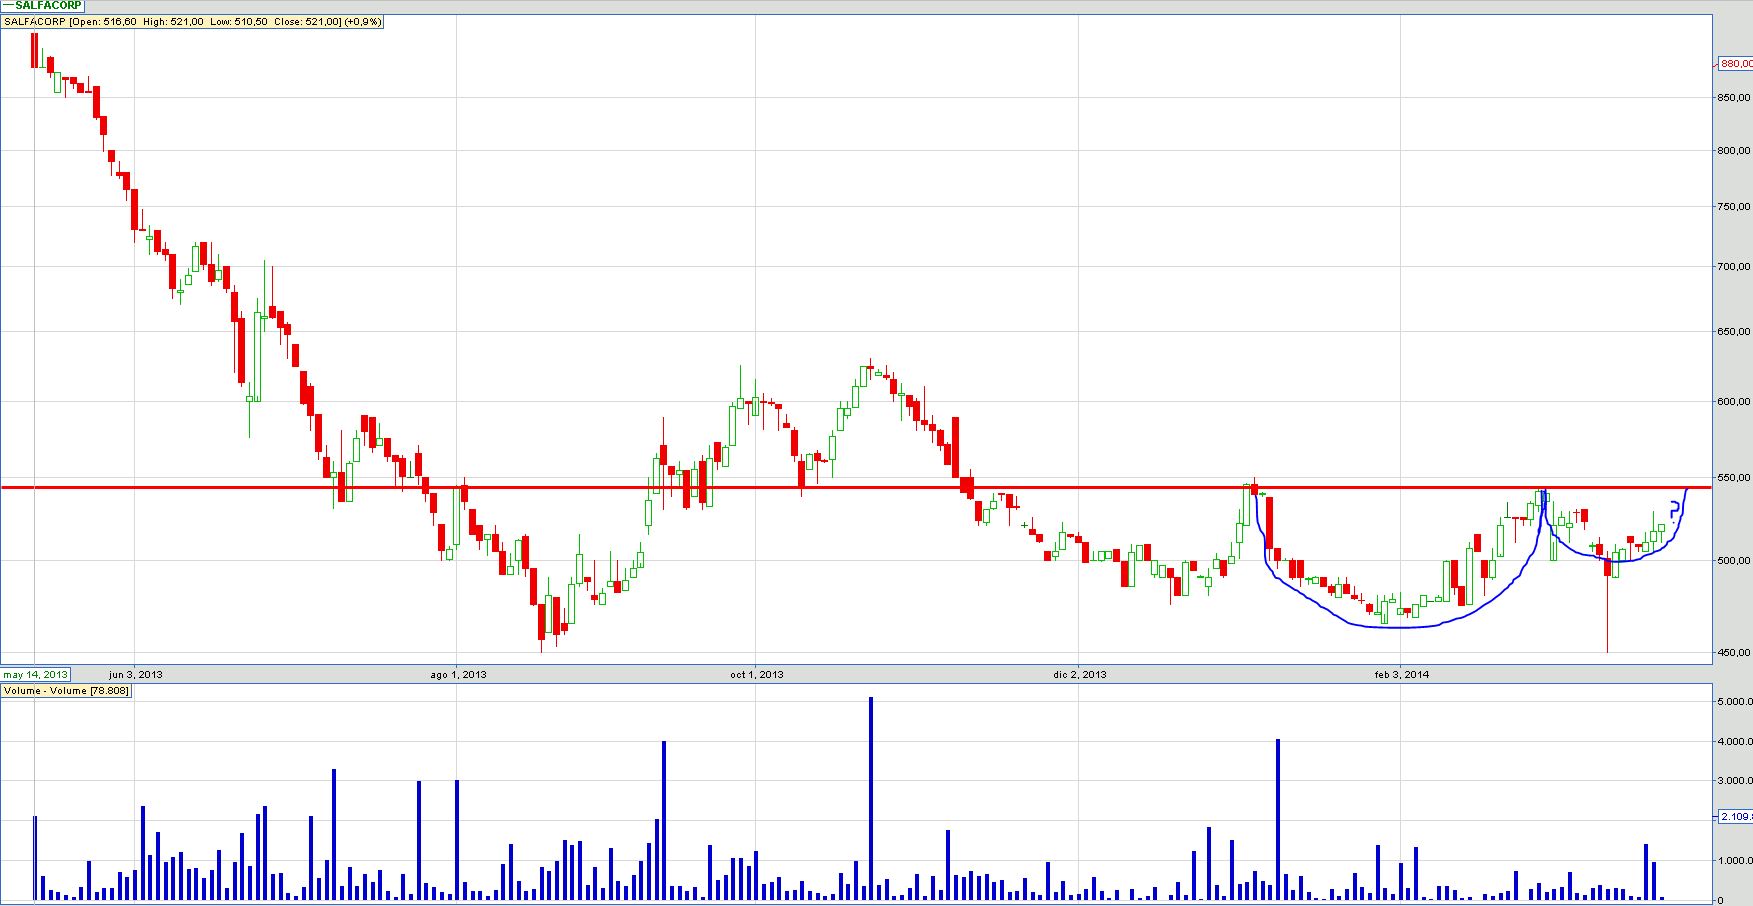
Task: Click the tallest volume bar near 5.000
Action: coord(871,798)
